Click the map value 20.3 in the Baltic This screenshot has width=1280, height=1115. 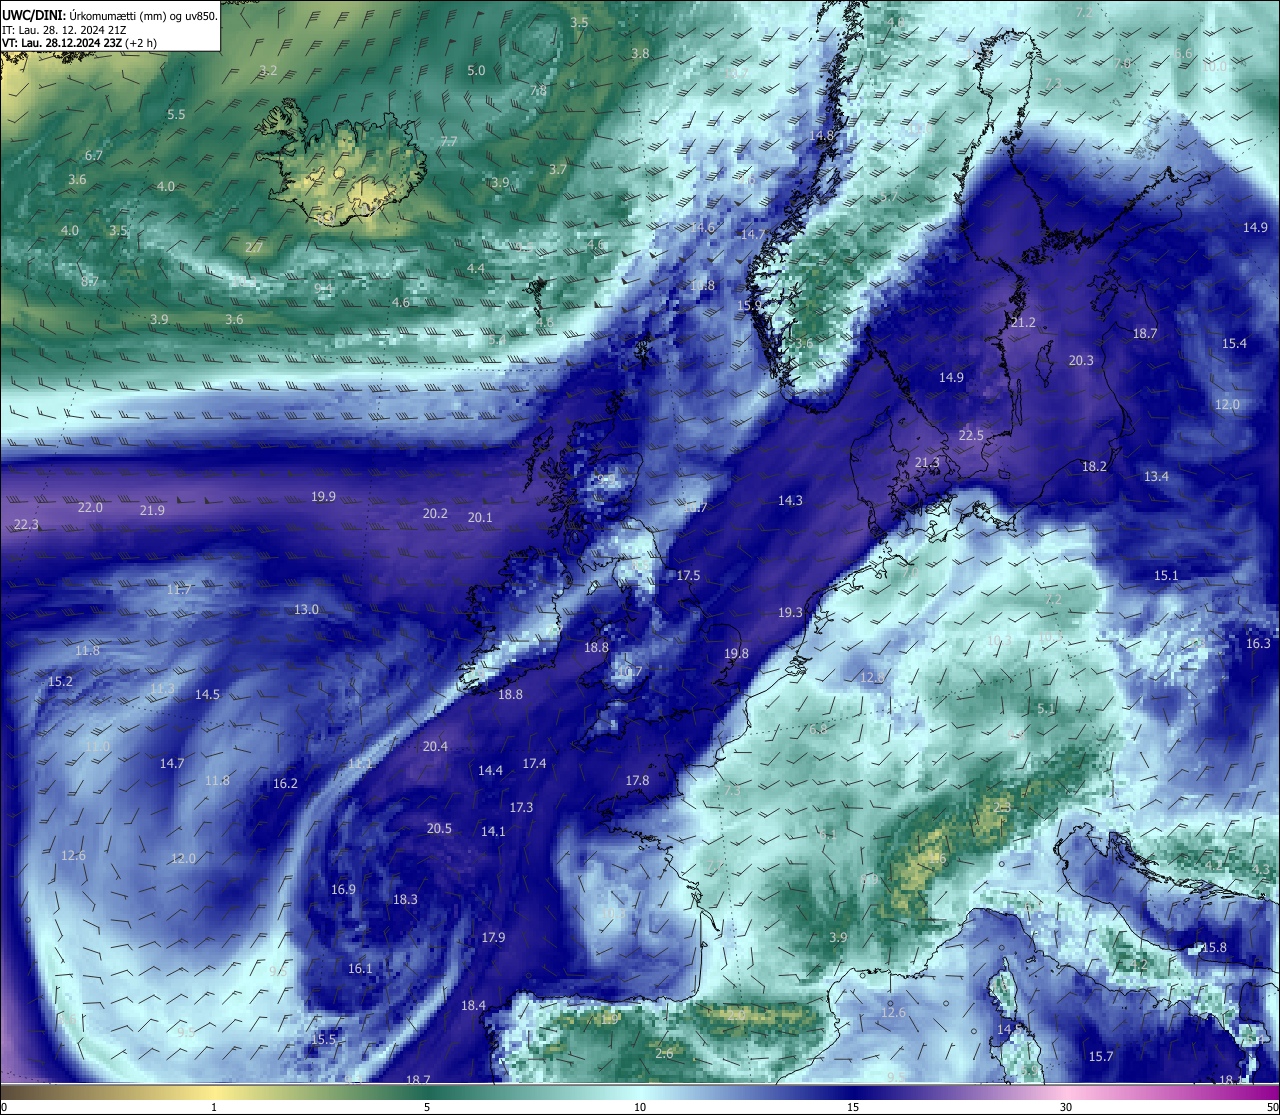point(1081,361)
